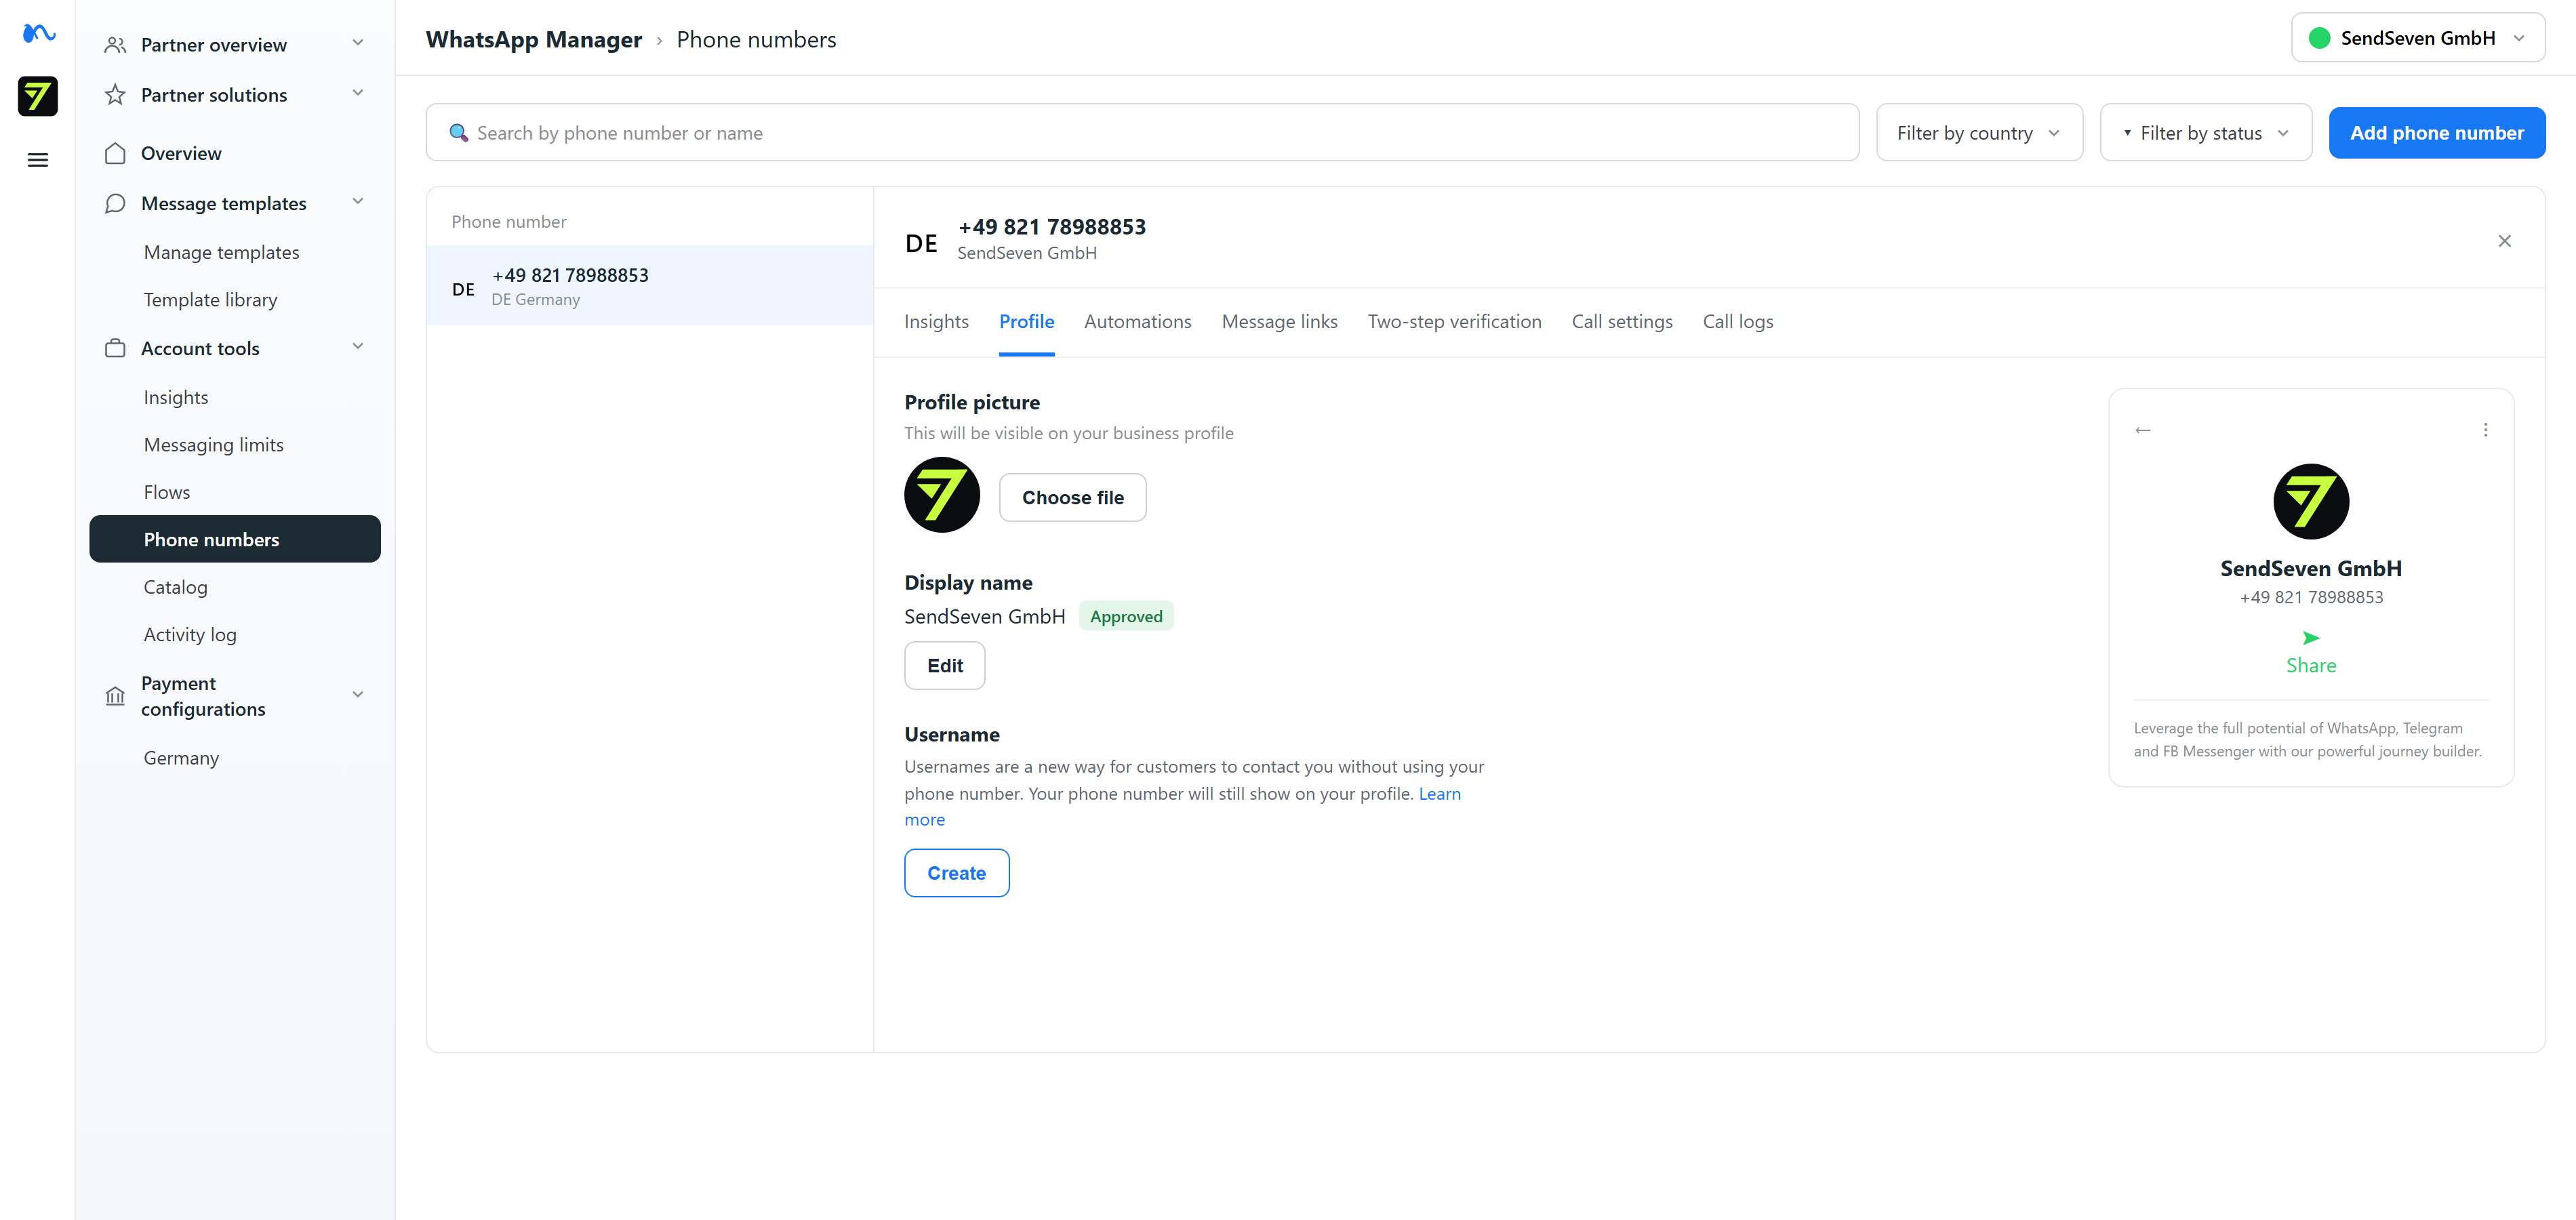Expand the Partner solutions section
Image resolution: width=2576 pixels, height=1220 pixels.
(358, 93)
